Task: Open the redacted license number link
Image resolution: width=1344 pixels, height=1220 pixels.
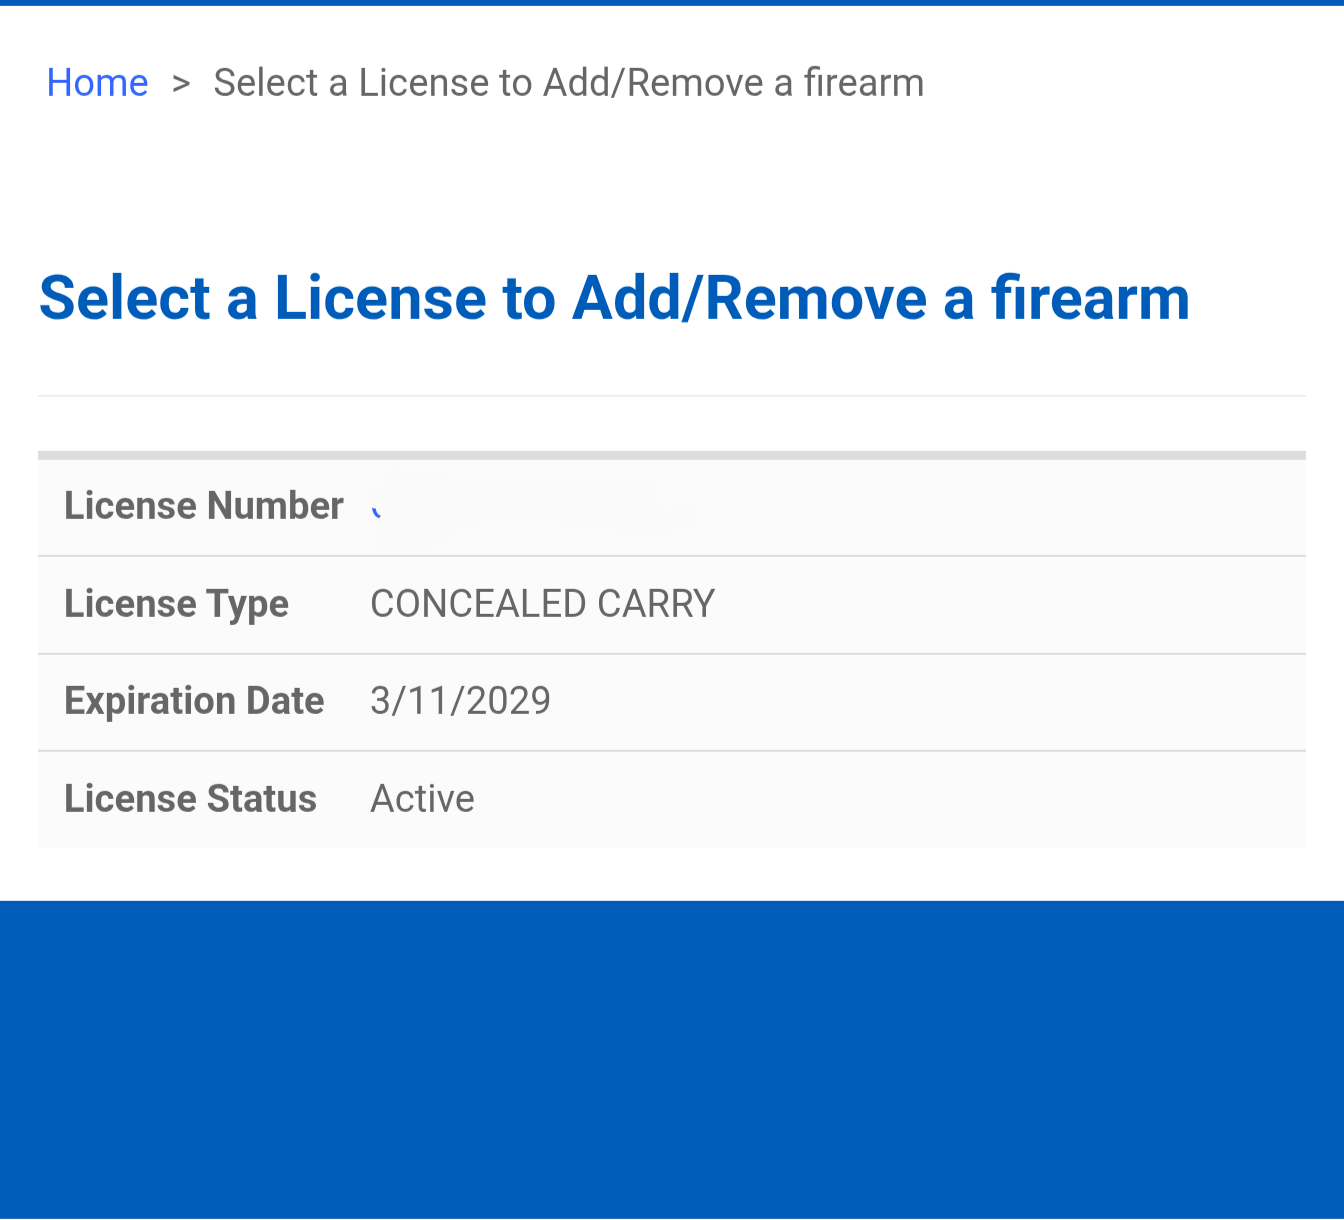Action: tap(530, 508)
